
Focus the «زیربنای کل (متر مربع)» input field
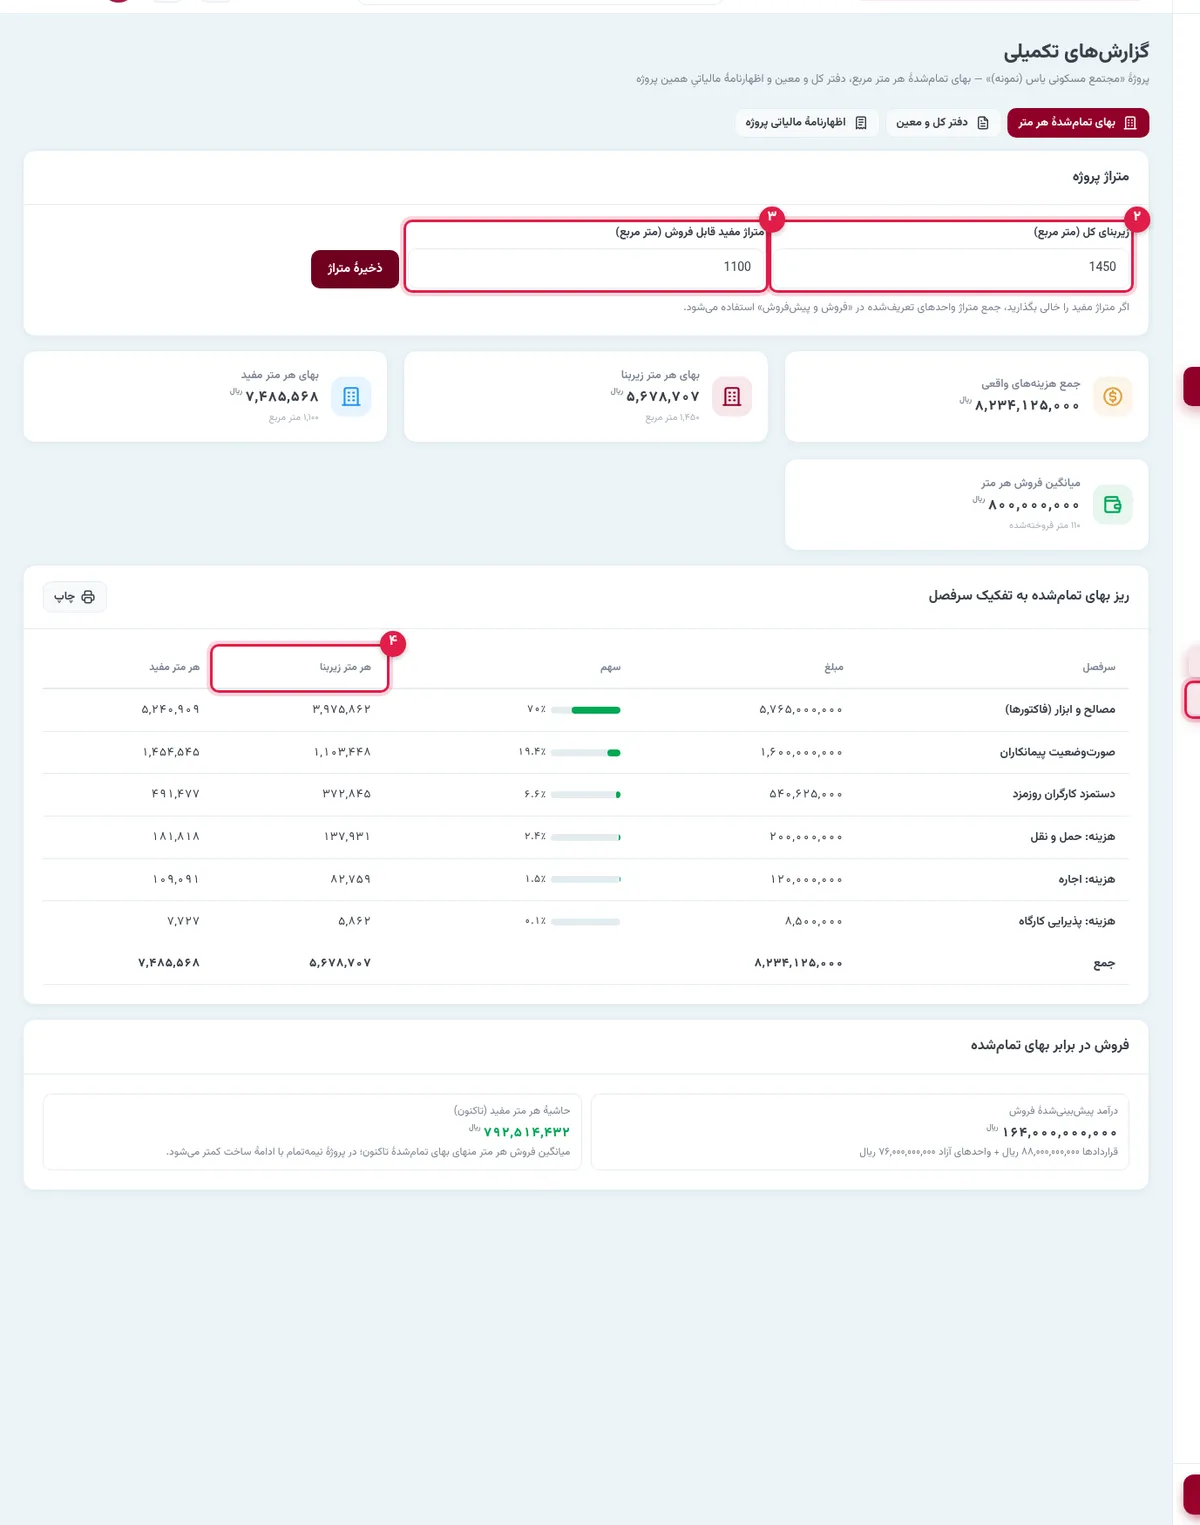pos(951,267)
